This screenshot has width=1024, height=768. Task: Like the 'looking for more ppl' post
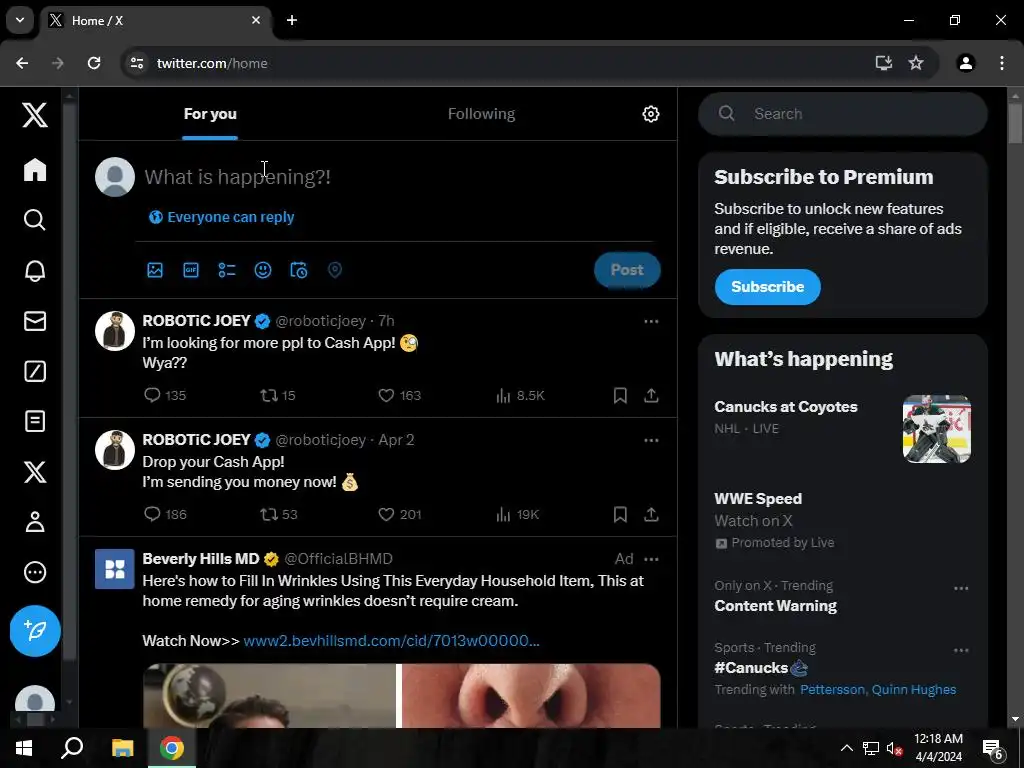pos(399,395)
